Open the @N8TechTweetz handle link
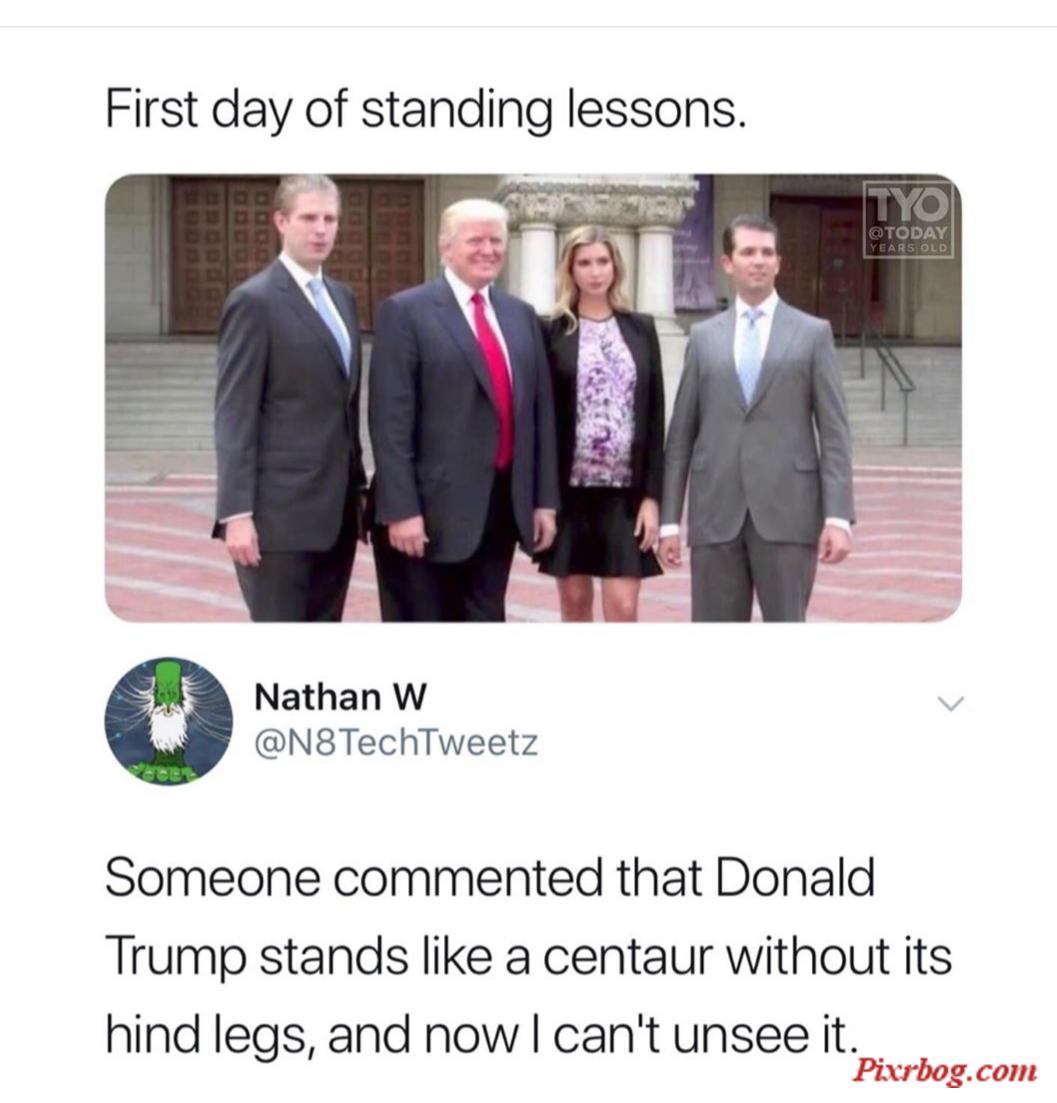Image resolution: width=1057 pixels, height=1103 pixels. click(x=396, y=743)
